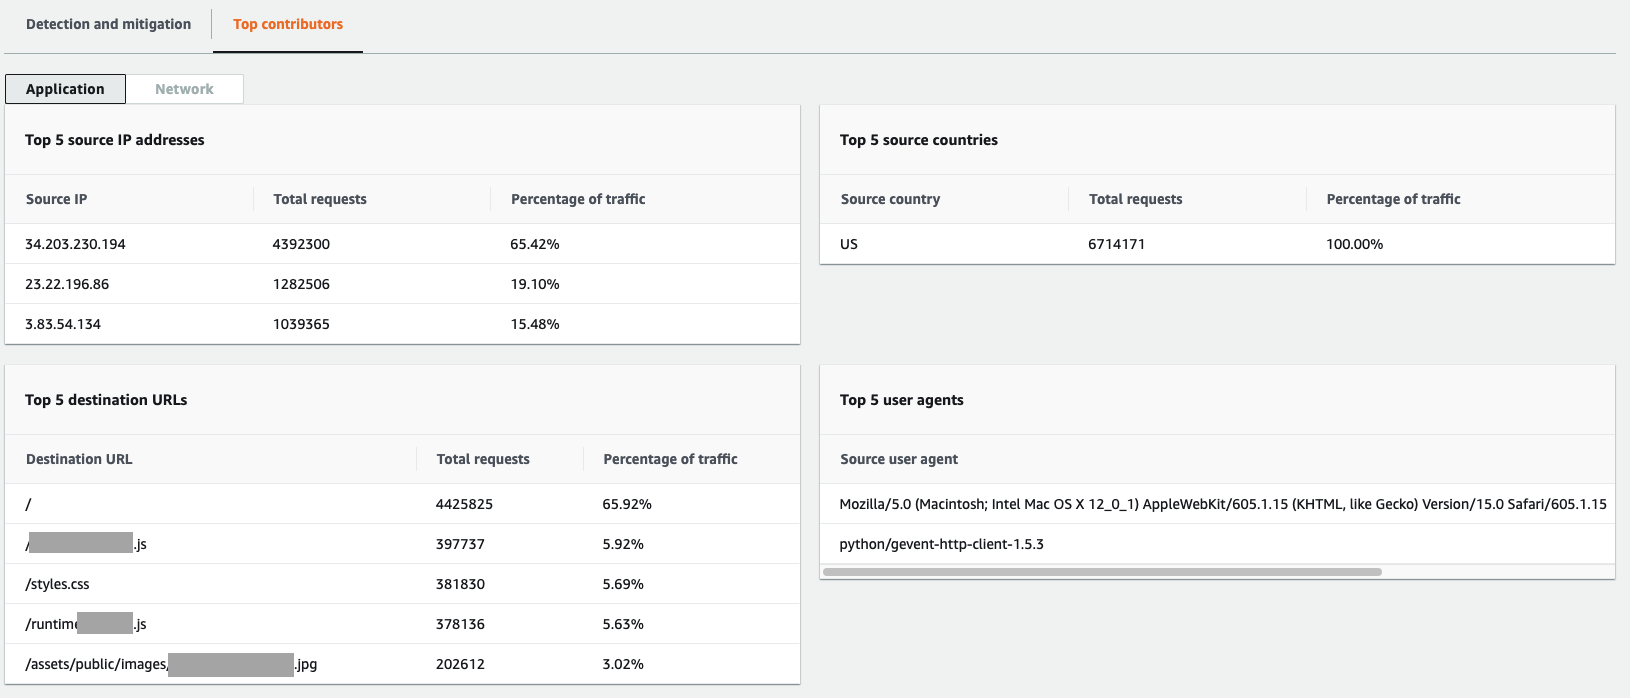Screen dimensions: 1630x698
Task: Select the Top contributors tab
Action: [288, 24]
